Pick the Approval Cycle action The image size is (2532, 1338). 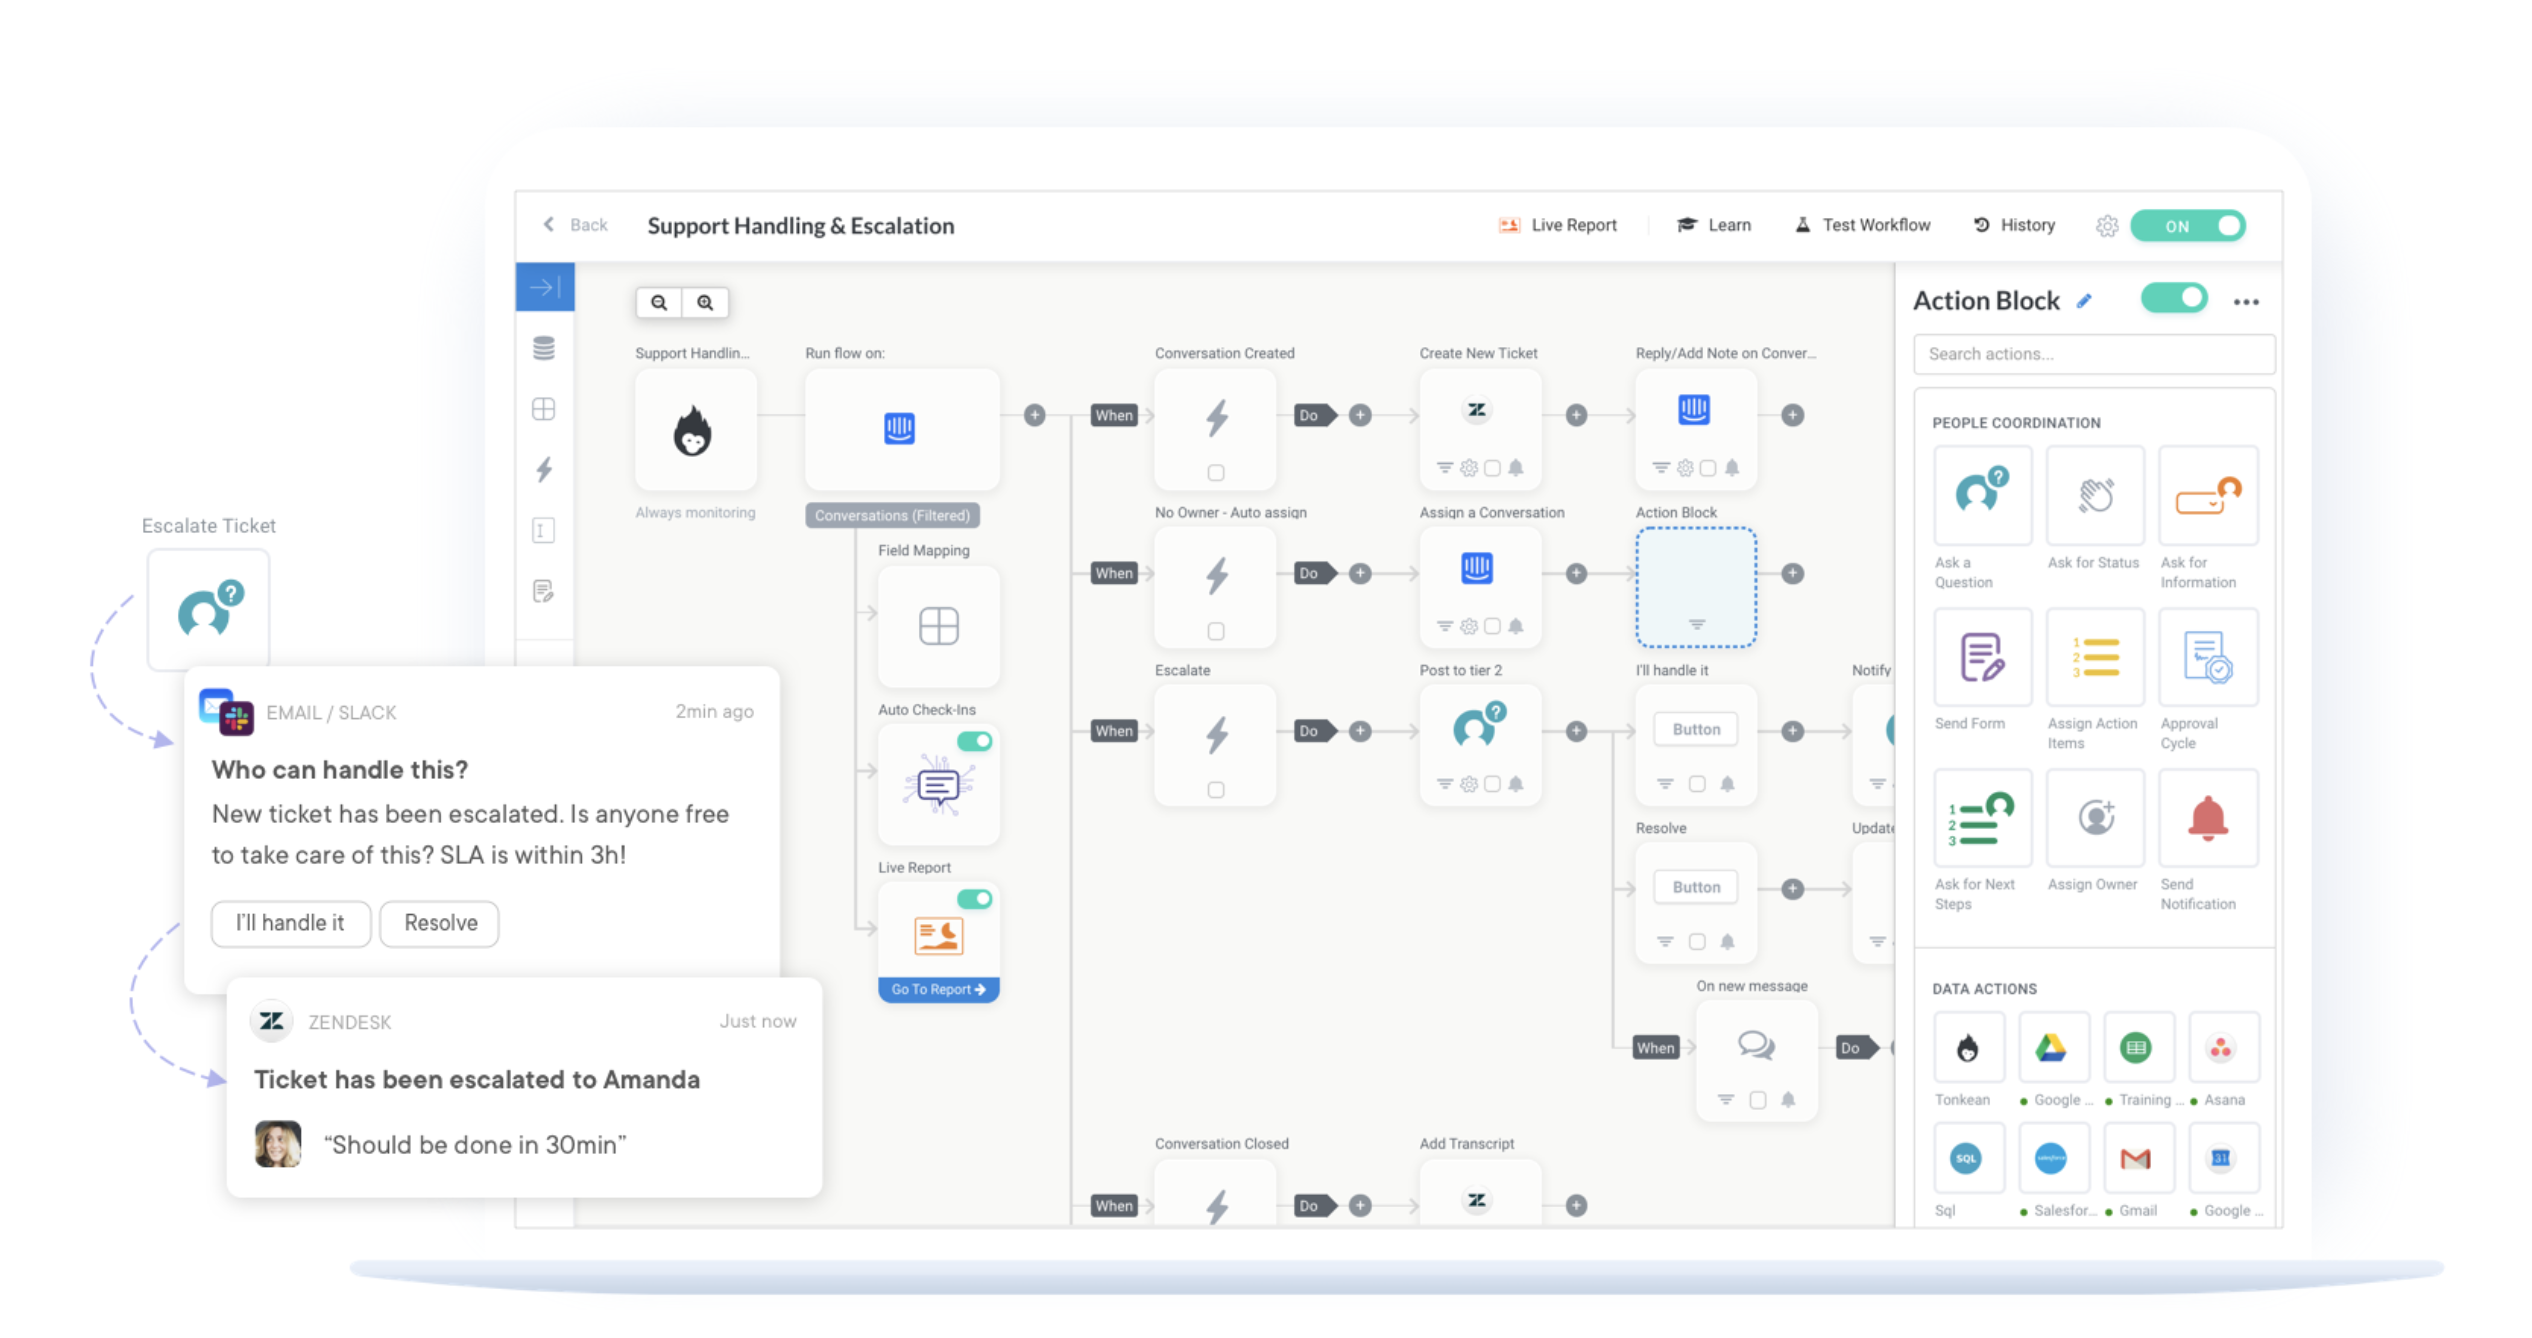click(x=2207, y=657)
